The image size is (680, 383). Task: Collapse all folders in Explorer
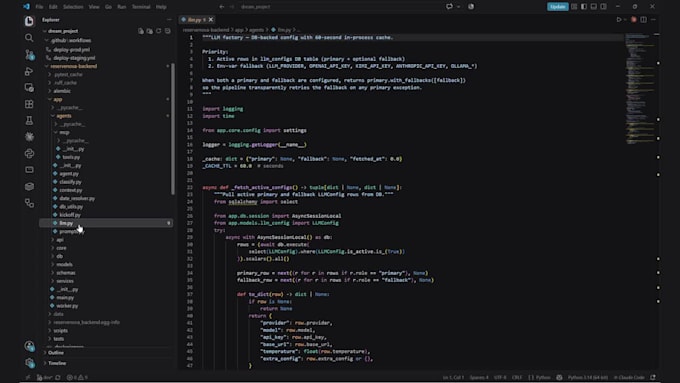(167, 31)
